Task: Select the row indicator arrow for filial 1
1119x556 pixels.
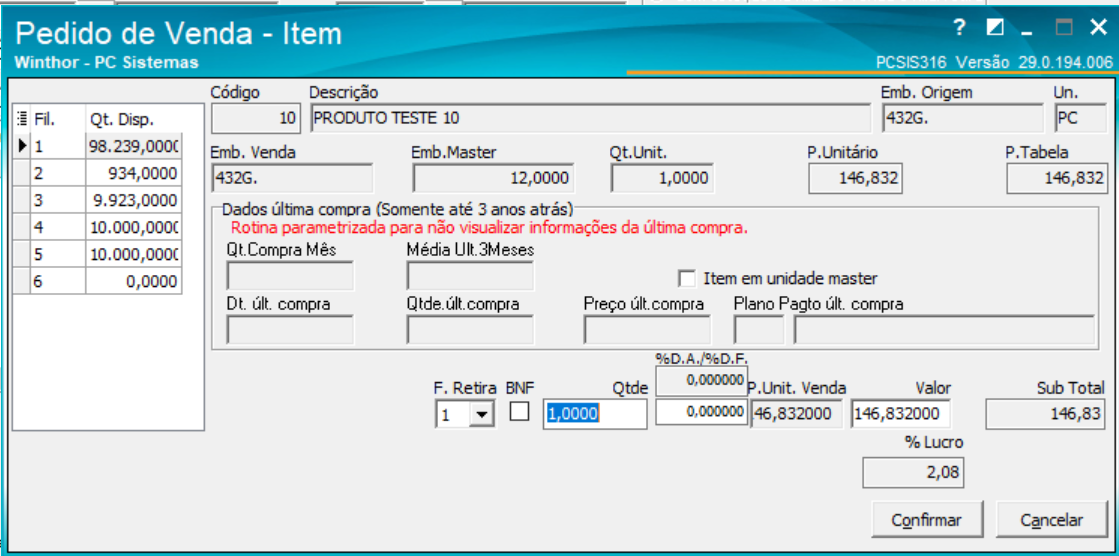Action: click(22, 146)
